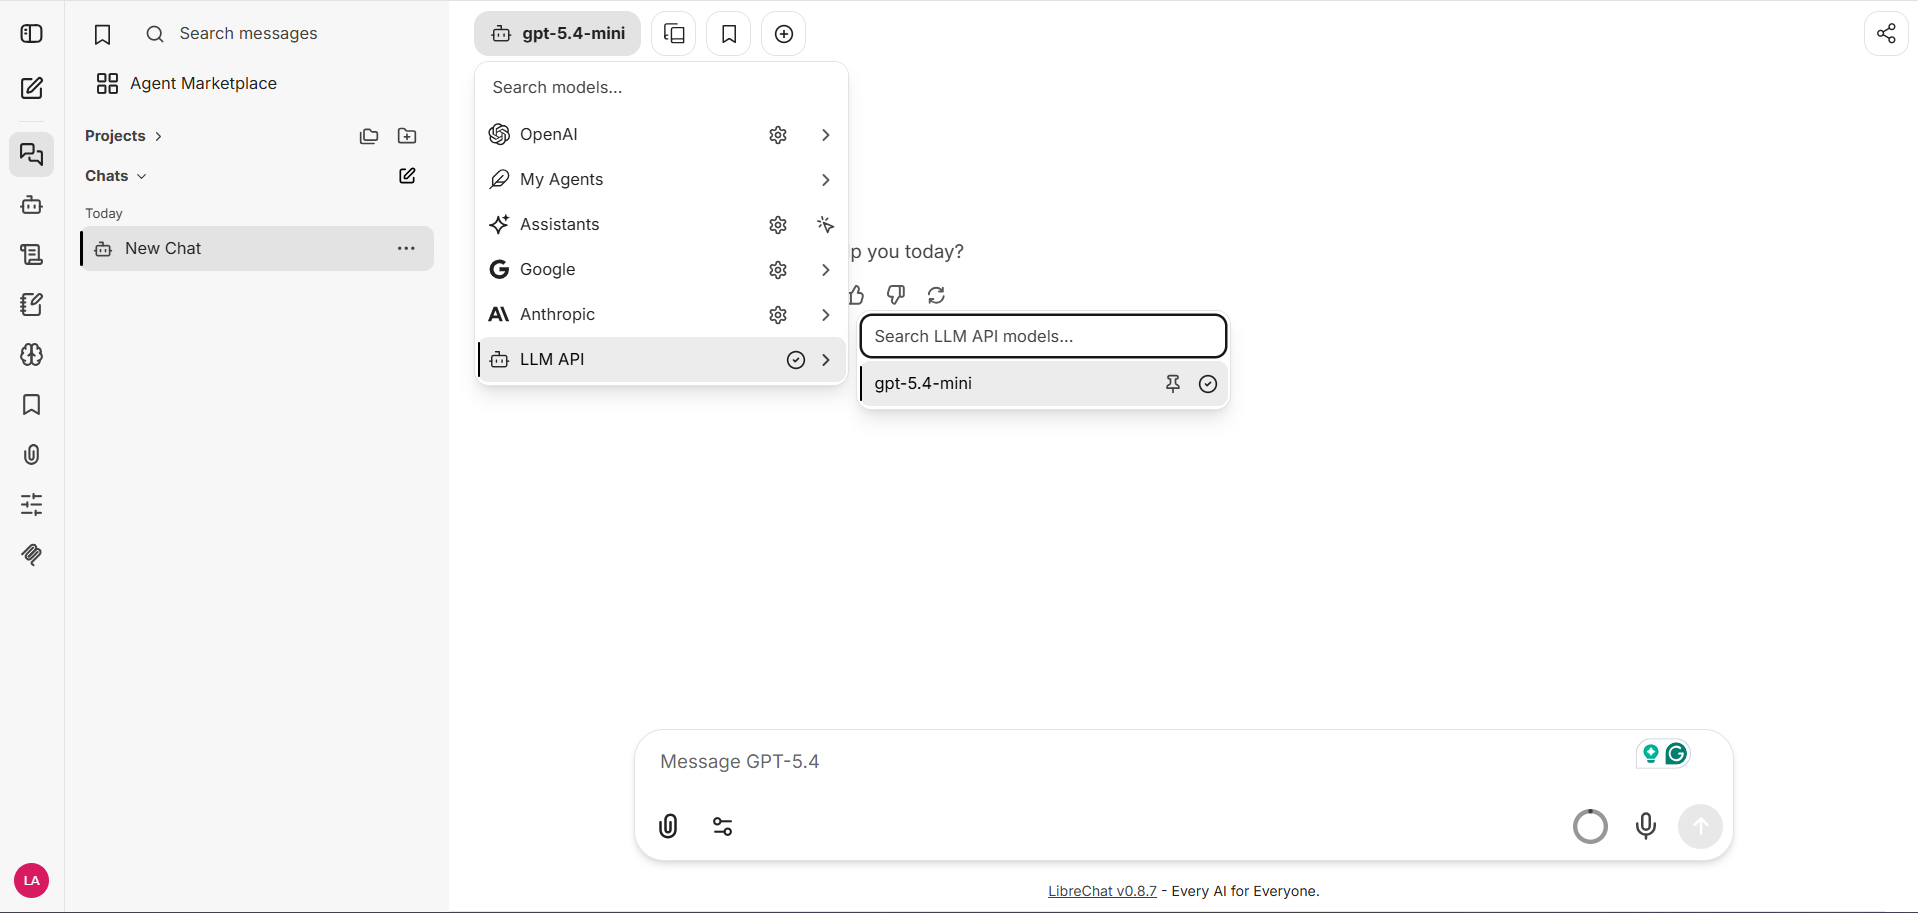Image resolution: width=1918 pixels, height=913 pixels.
Task: Expand My Agents submenu
Action: click(x=826, y=180)
